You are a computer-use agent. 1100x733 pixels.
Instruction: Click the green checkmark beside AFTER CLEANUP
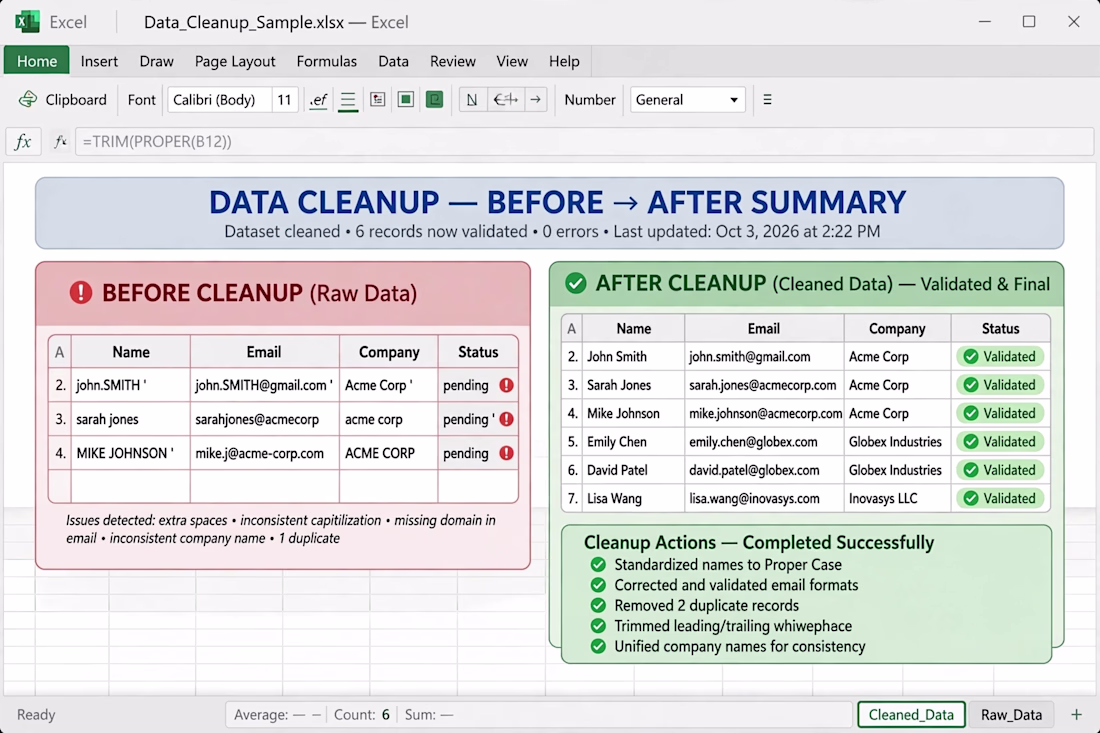(x=576, y=283)
